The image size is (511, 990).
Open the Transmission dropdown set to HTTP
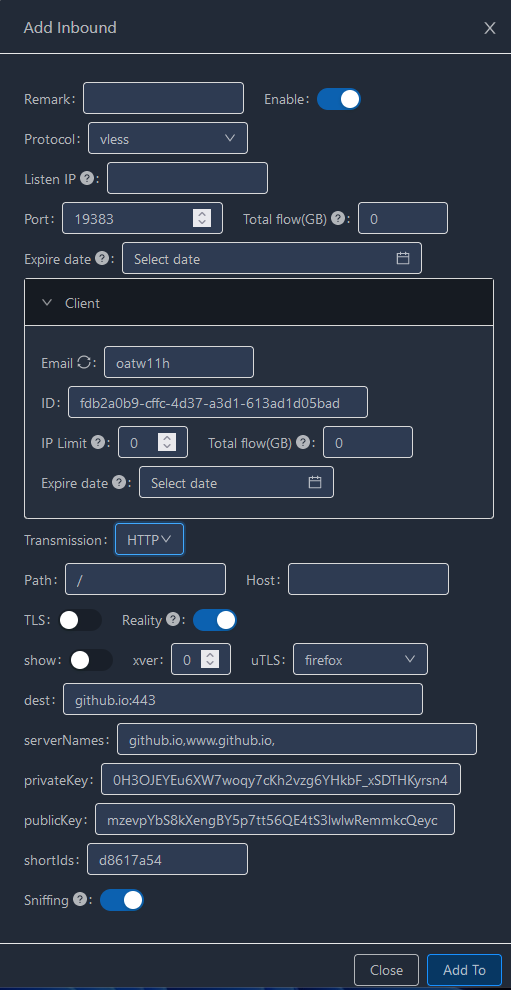click(149, 539)
